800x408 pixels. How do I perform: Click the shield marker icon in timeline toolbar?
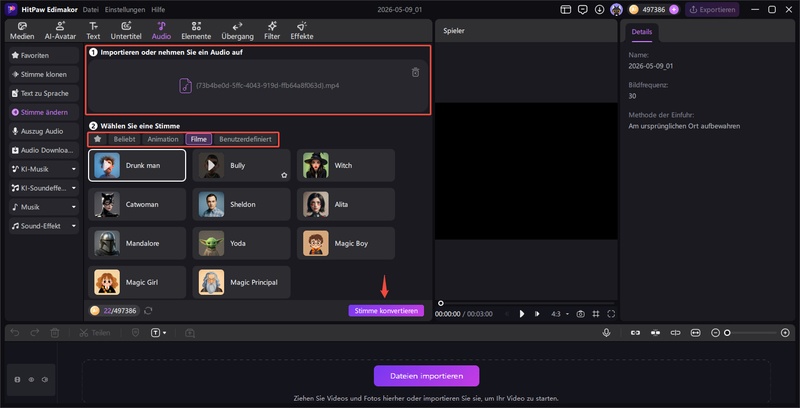135,333
